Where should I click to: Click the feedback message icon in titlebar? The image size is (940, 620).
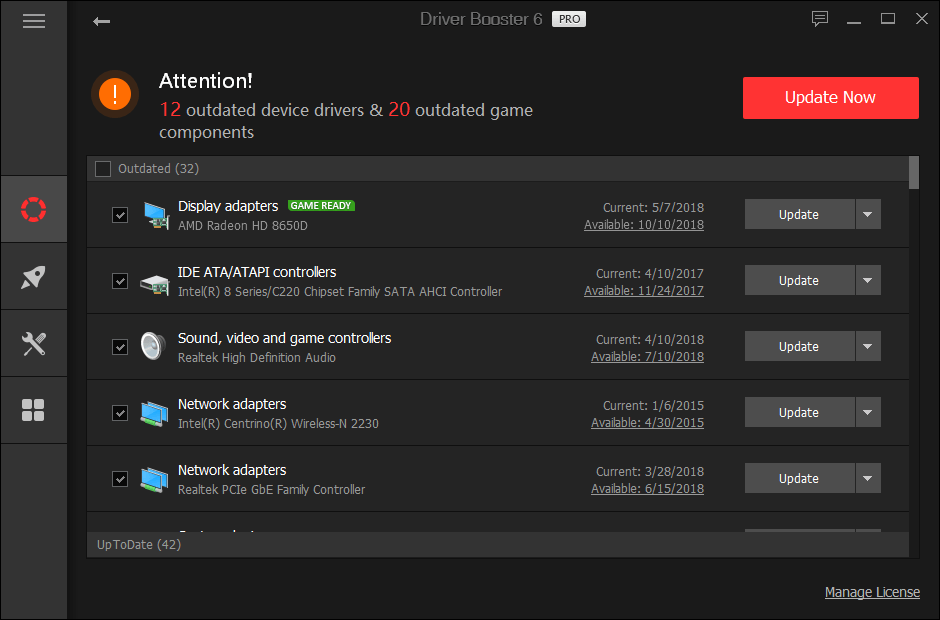click(x=820, y=18)
